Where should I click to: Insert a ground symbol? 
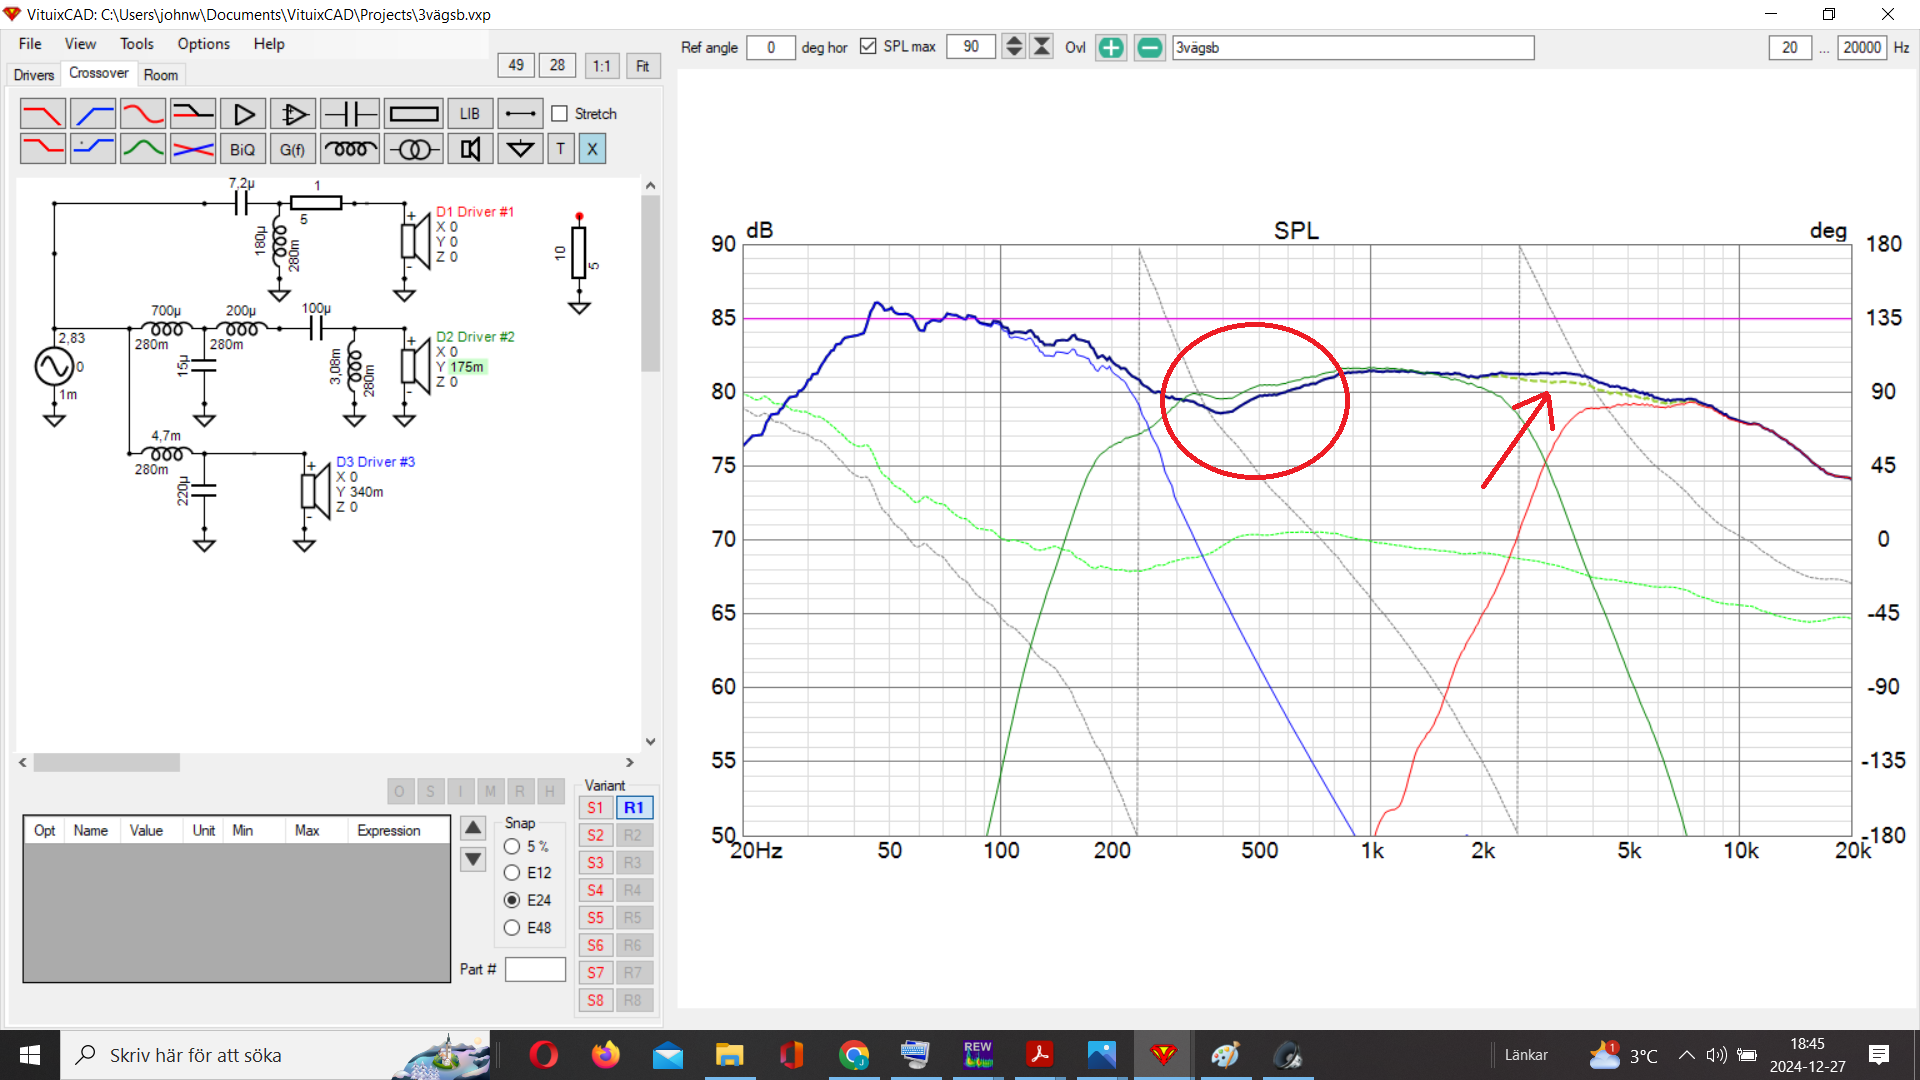[520, 149]
